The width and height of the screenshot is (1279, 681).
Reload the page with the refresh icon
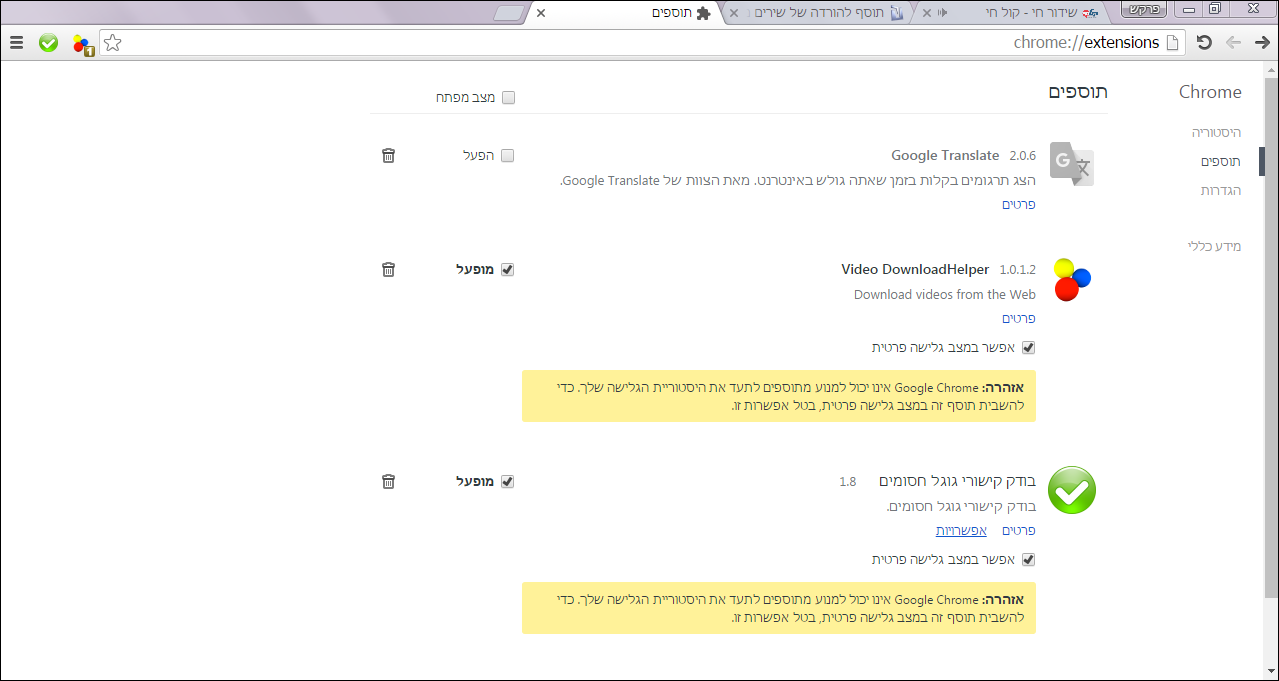1204,43
